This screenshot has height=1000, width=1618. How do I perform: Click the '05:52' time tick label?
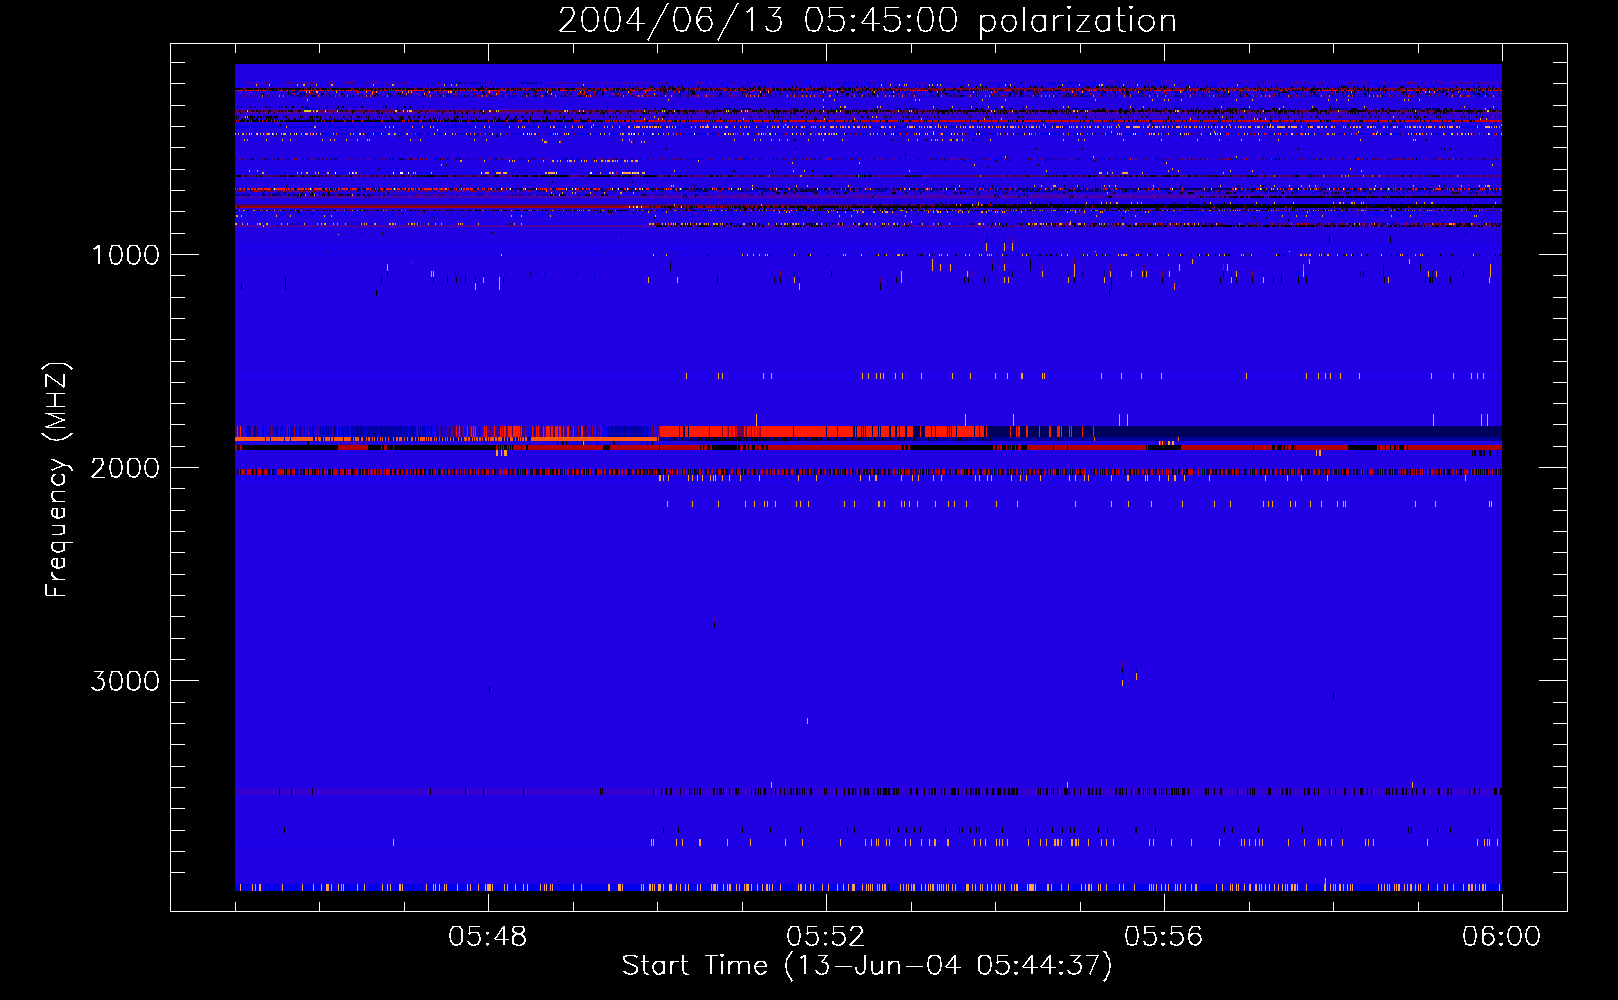[x=826, y=937]
